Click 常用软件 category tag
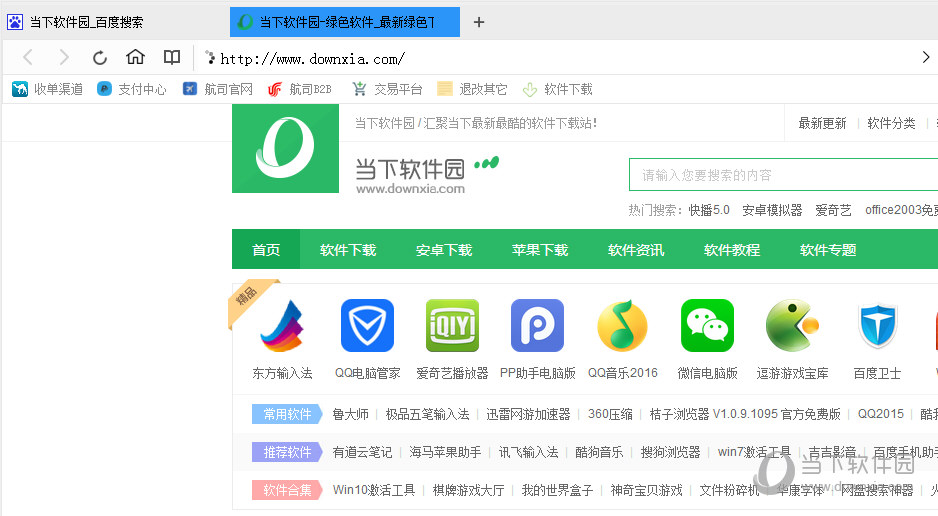Screen dimensions: 938x516 click(x=287, y=414)
